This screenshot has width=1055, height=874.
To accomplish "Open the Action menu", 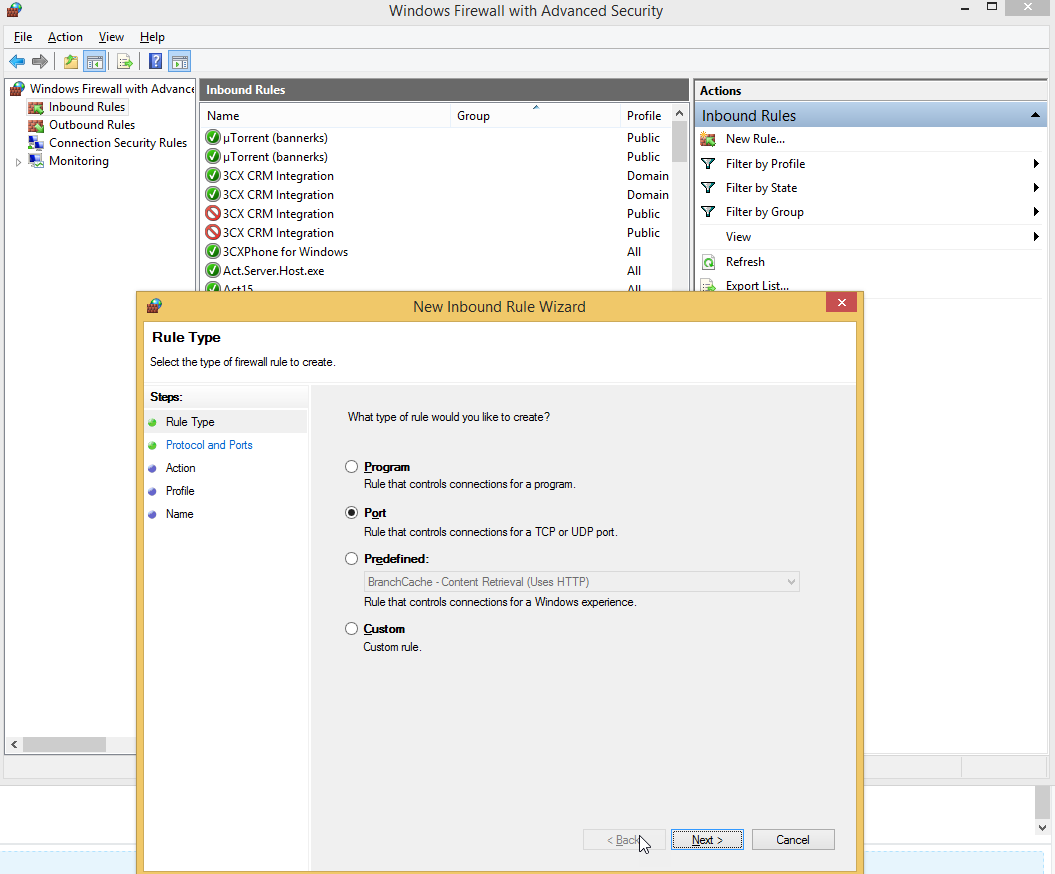I will coord(65,37).
